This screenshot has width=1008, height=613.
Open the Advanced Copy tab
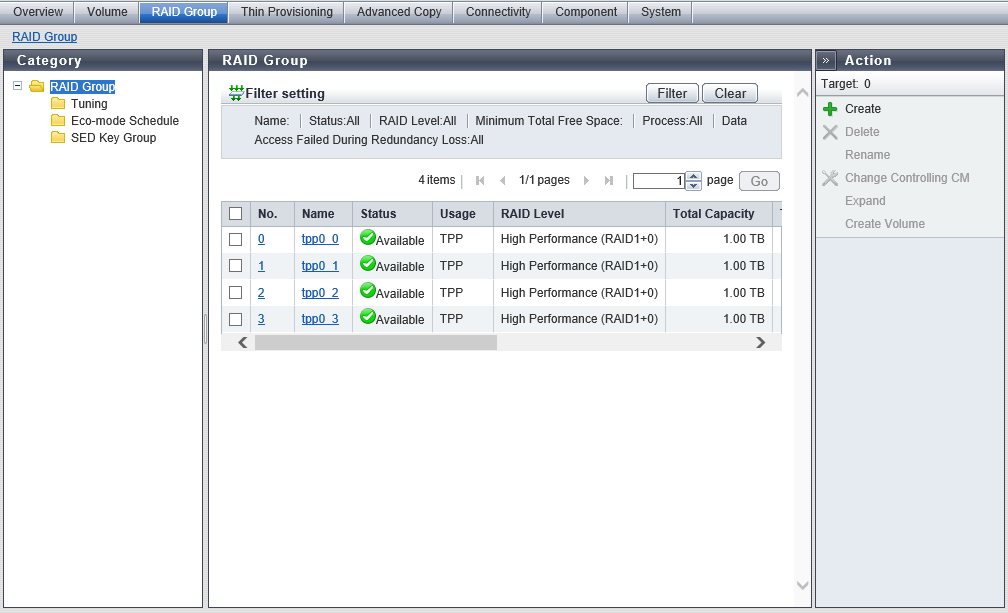[398, 12]
